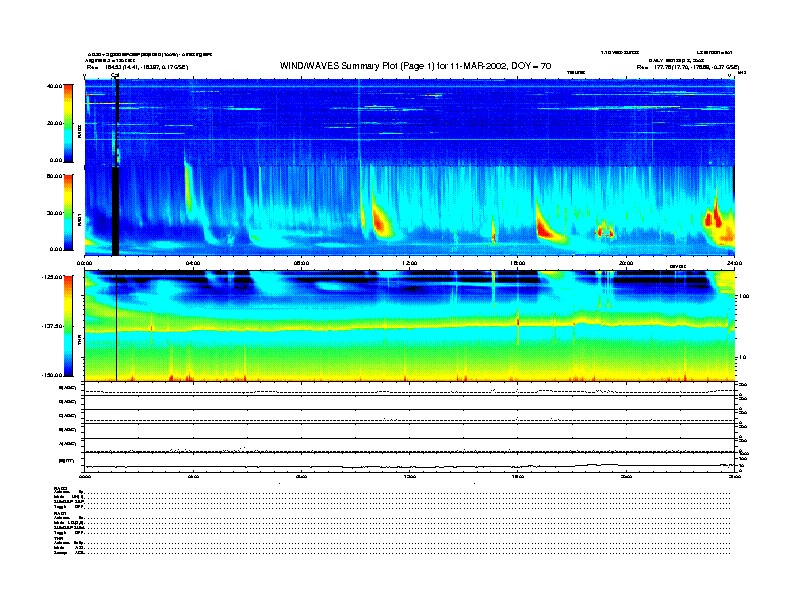Click the 20.00 tick on RAD2 color scale
This screenshot has height=612, width=792.
(x=54, y=123)
